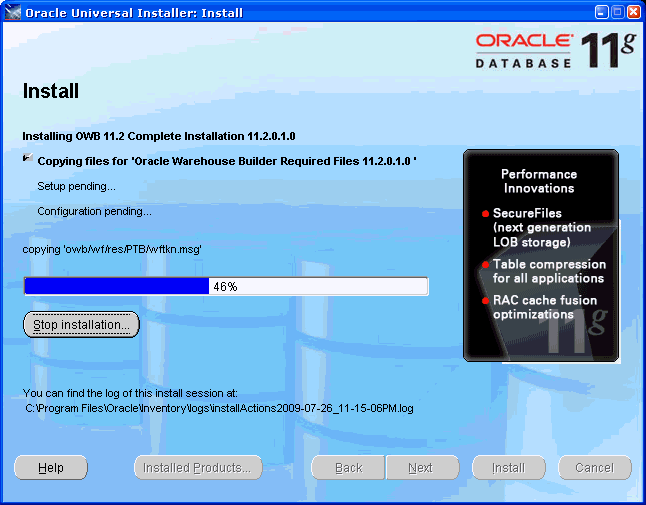Click the Next button
Screen dimensions: 646x505
coord(421,467)
